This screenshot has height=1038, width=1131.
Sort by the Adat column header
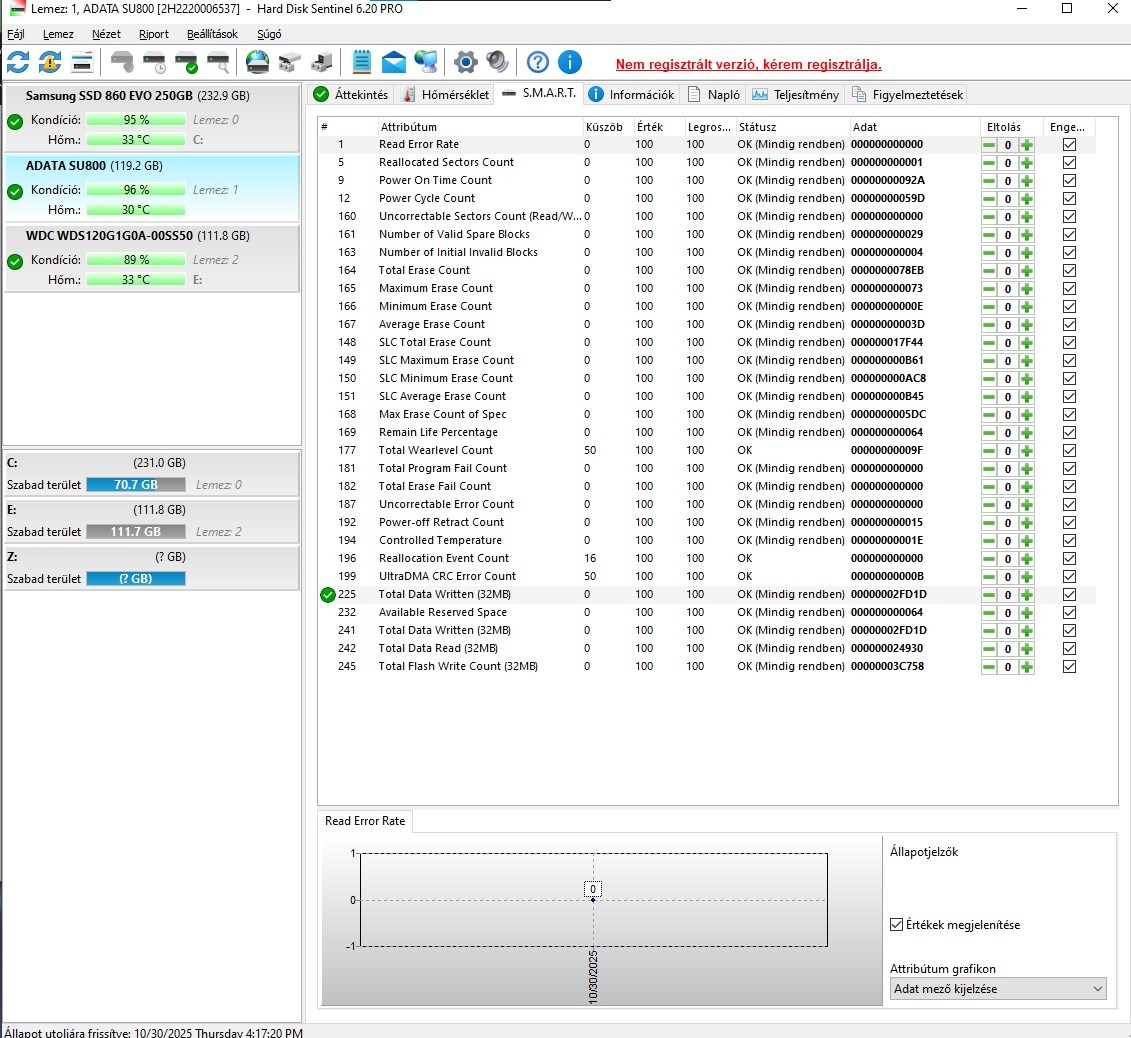pos(913,127)
